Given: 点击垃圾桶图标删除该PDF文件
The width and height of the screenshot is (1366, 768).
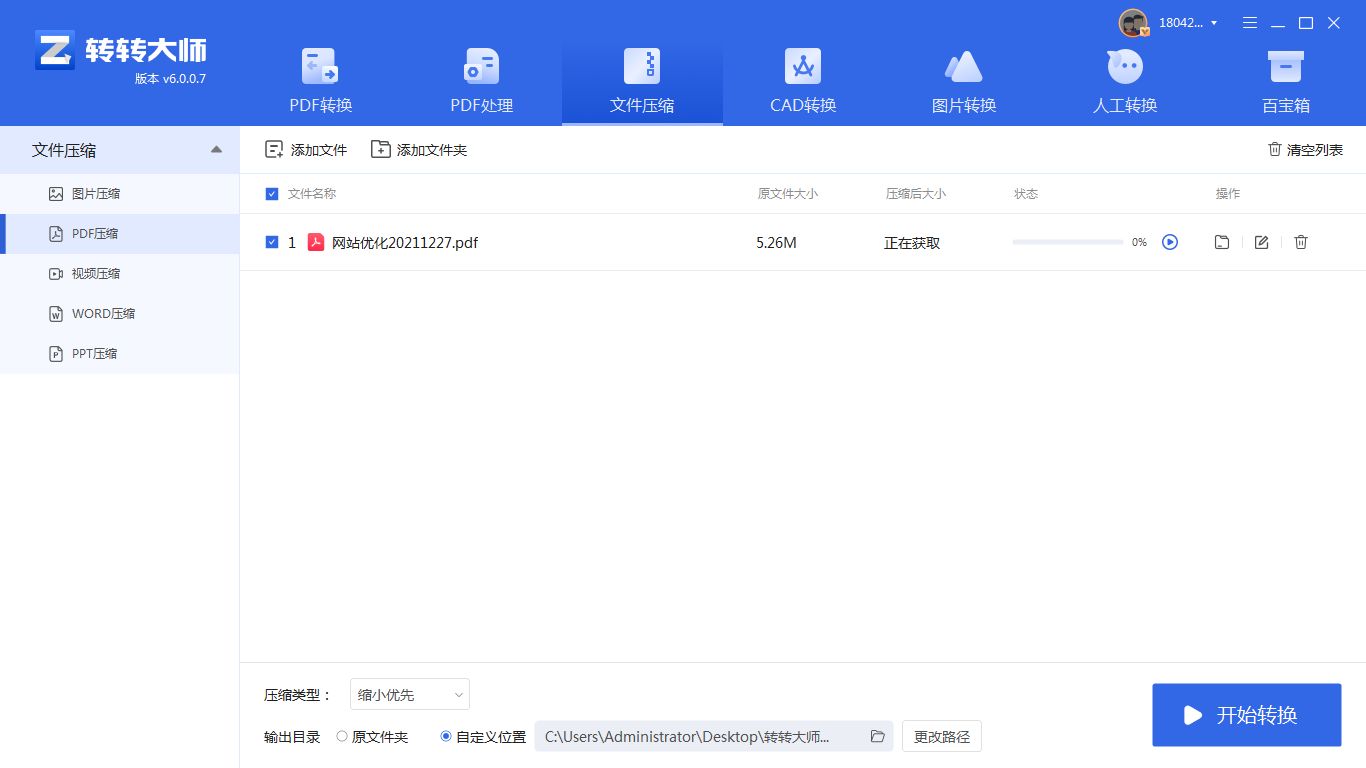Looking at the screenshot, I should point(1301,242).
